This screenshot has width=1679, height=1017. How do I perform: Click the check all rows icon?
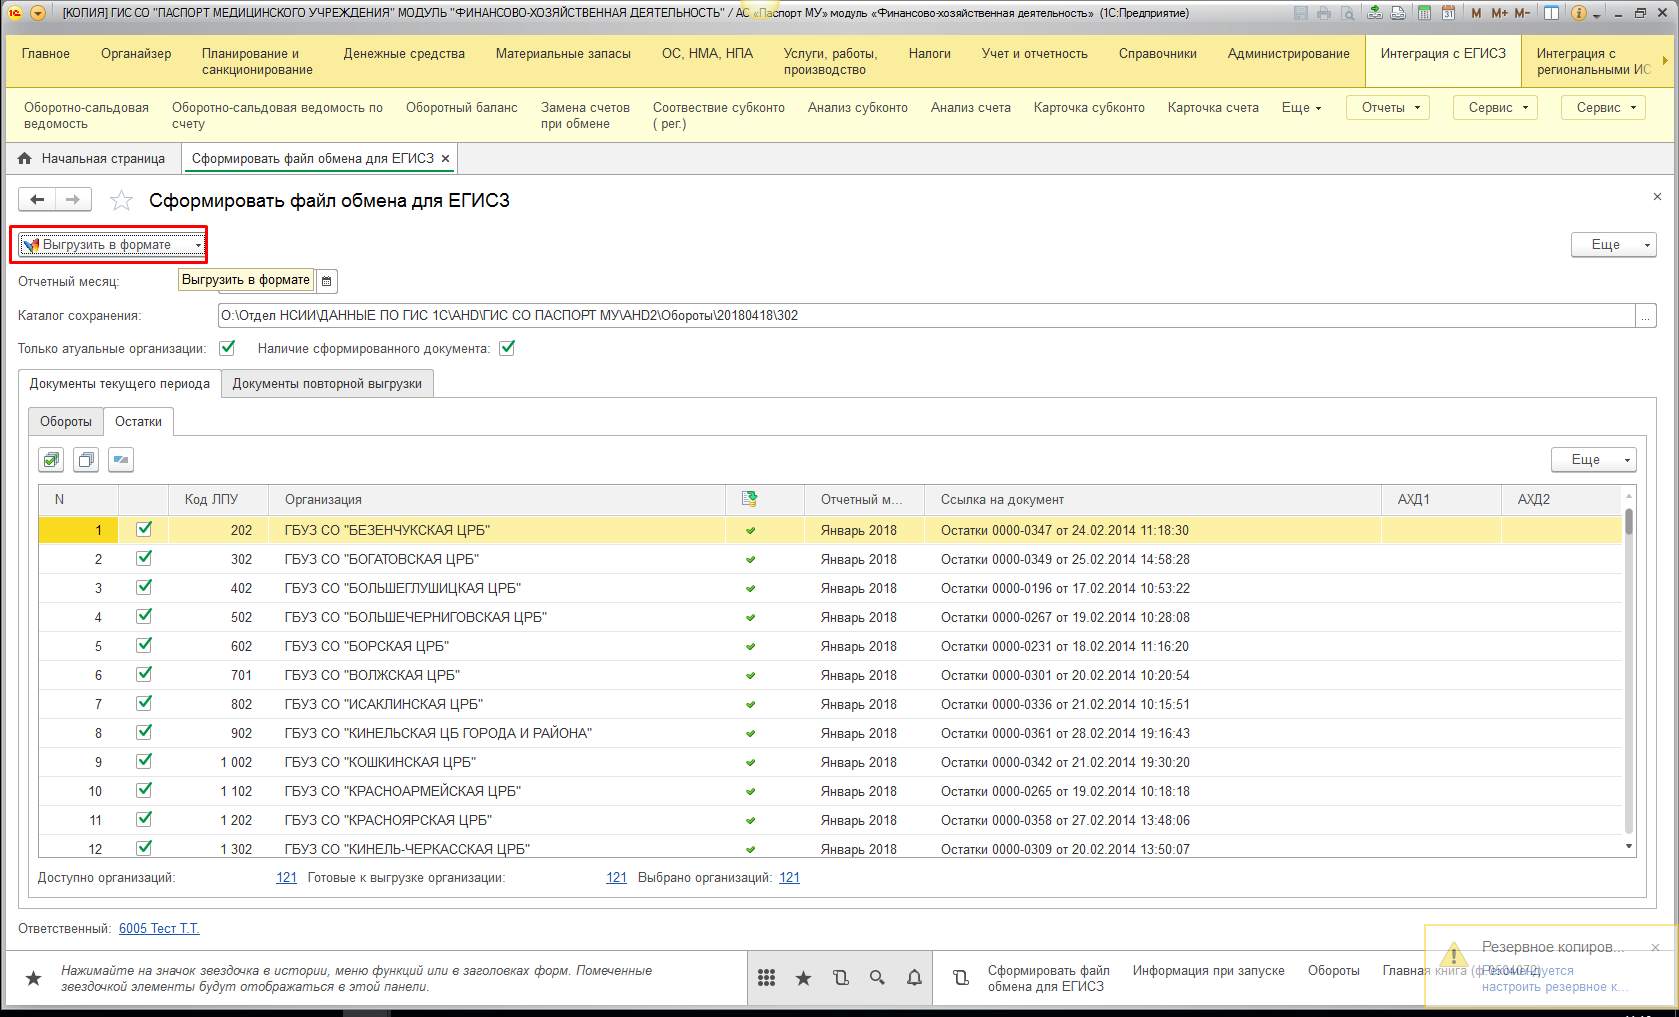click(51, 460)
